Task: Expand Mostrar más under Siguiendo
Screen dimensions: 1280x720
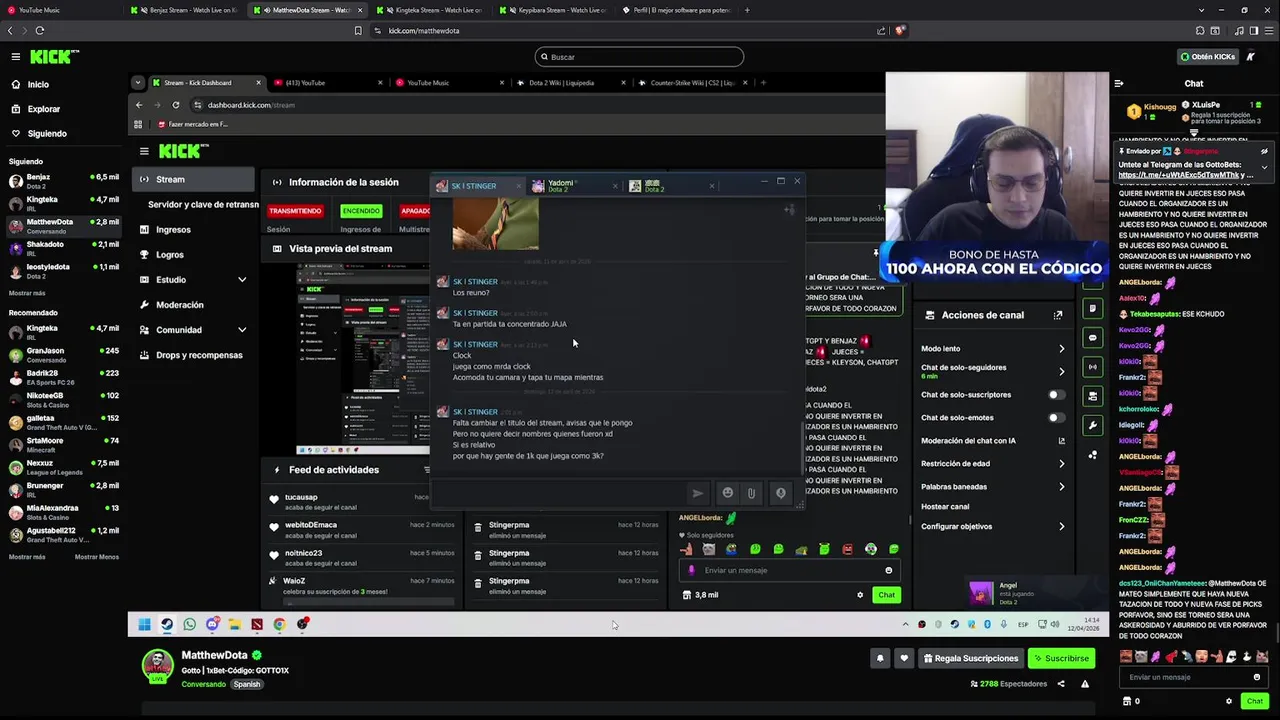Action: [27, 293]
